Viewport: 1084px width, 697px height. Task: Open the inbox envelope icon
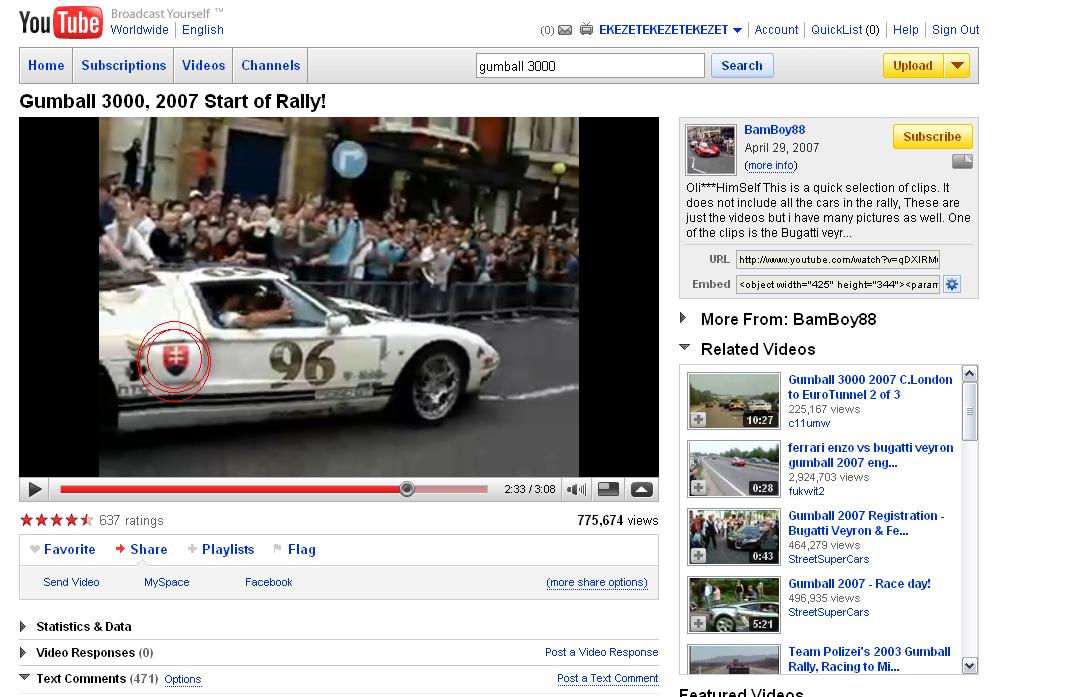point(566,30)
